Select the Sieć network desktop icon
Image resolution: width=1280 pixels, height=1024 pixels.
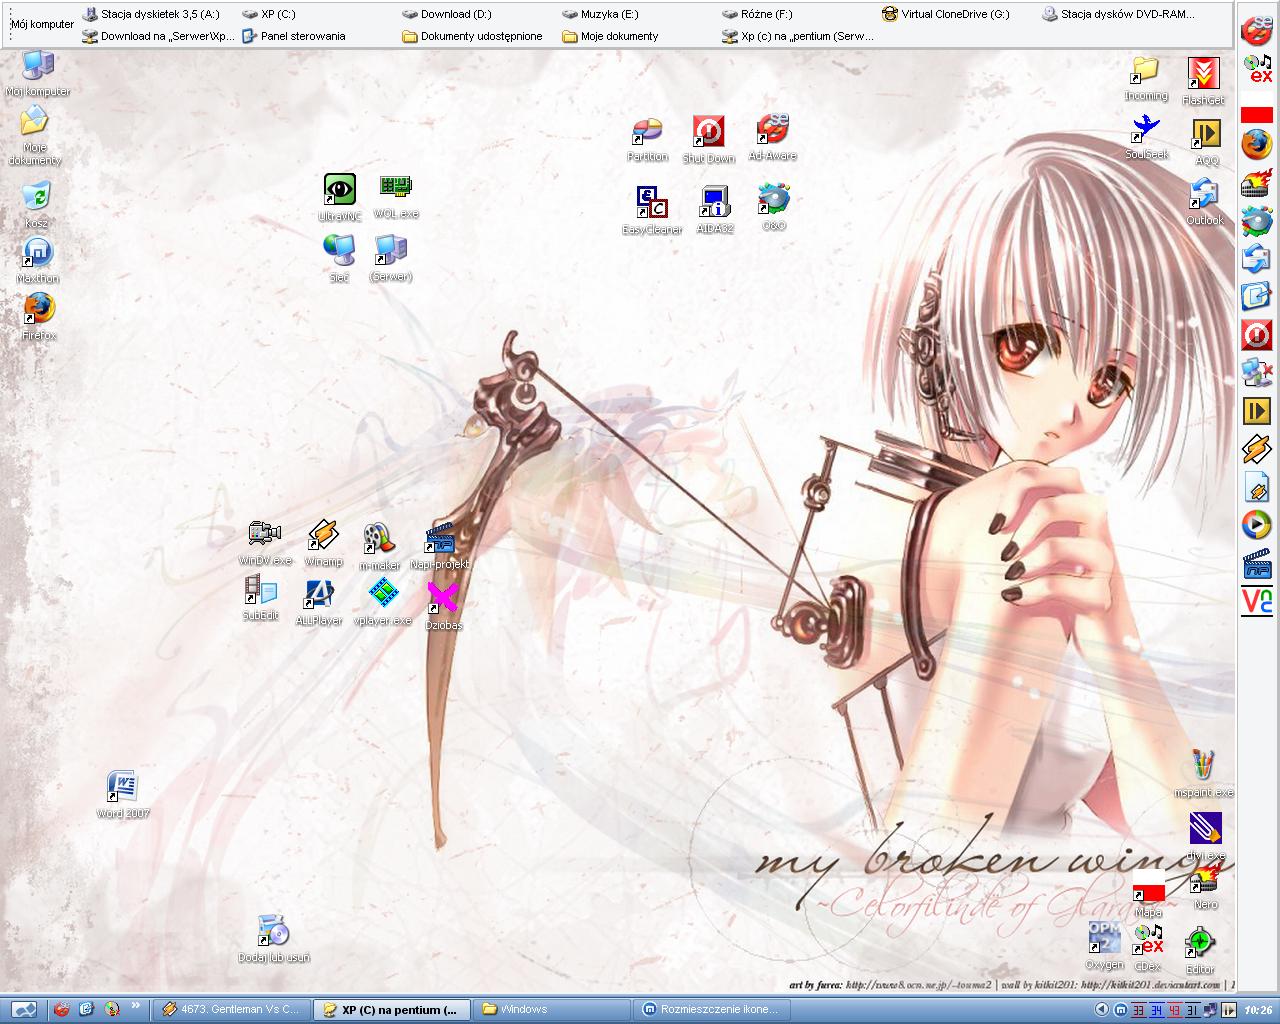(x=339, y=258)
